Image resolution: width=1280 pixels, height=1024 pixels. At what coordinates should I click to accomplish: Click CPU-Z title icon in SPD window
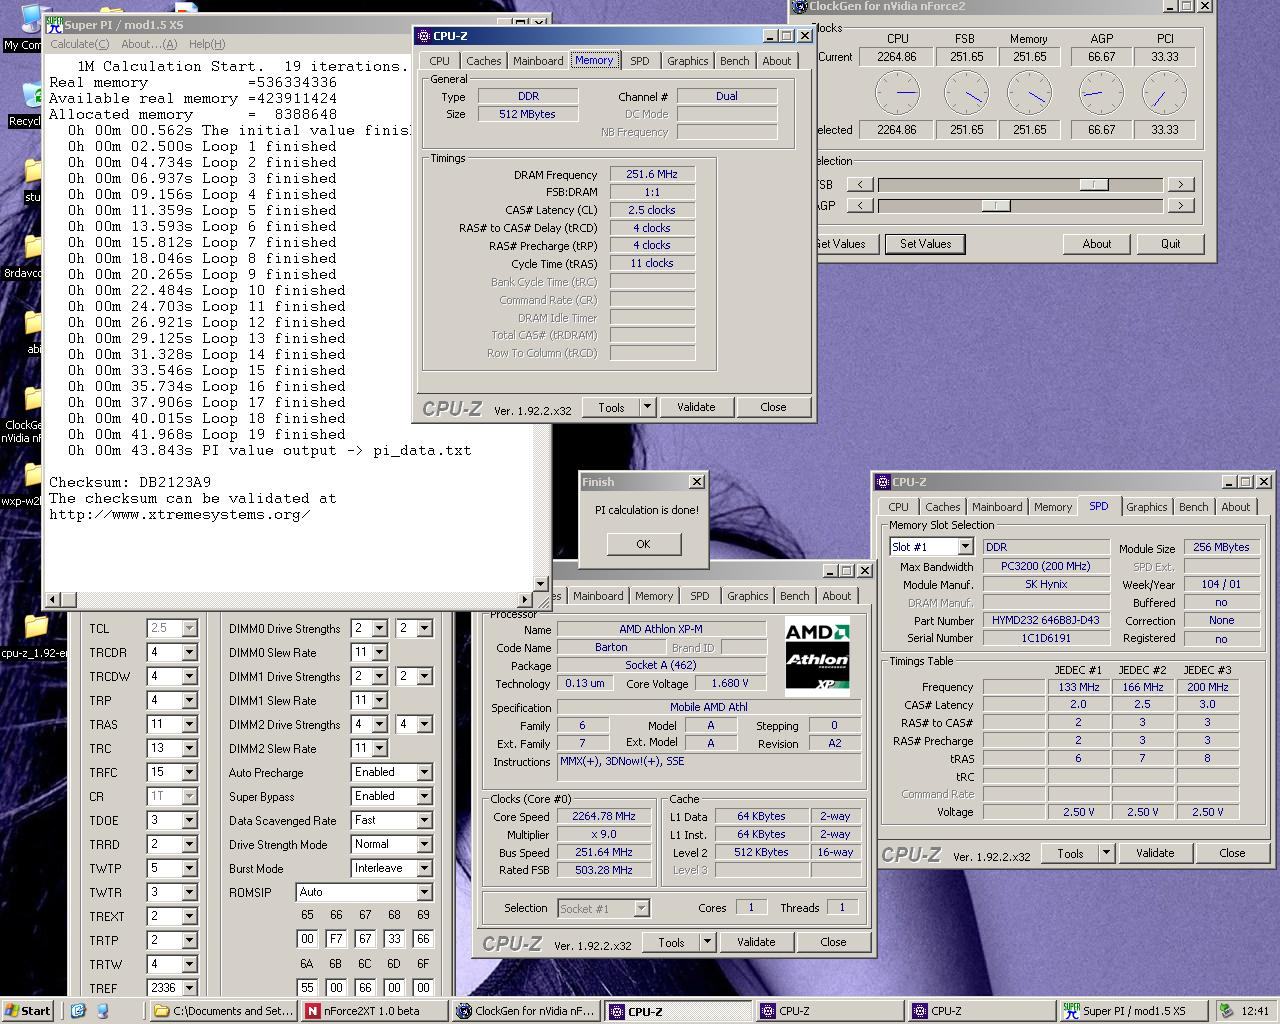883,482
